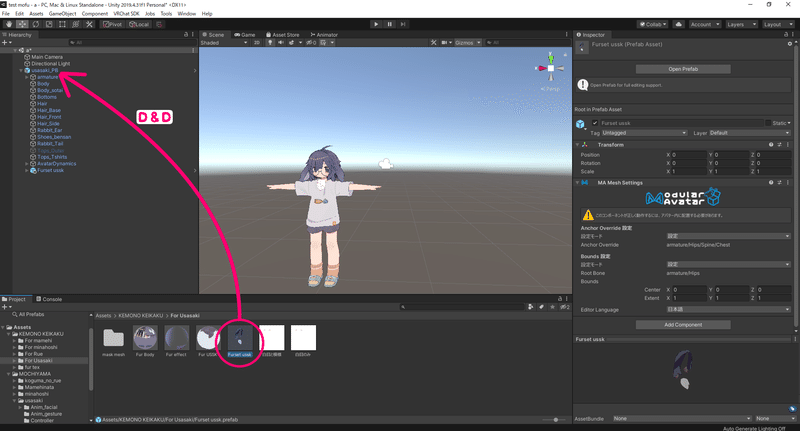This screenshot has height=431, width=800.
Task: Toggle scene audio
Action: pyautogui.click(x=281, y=42)
